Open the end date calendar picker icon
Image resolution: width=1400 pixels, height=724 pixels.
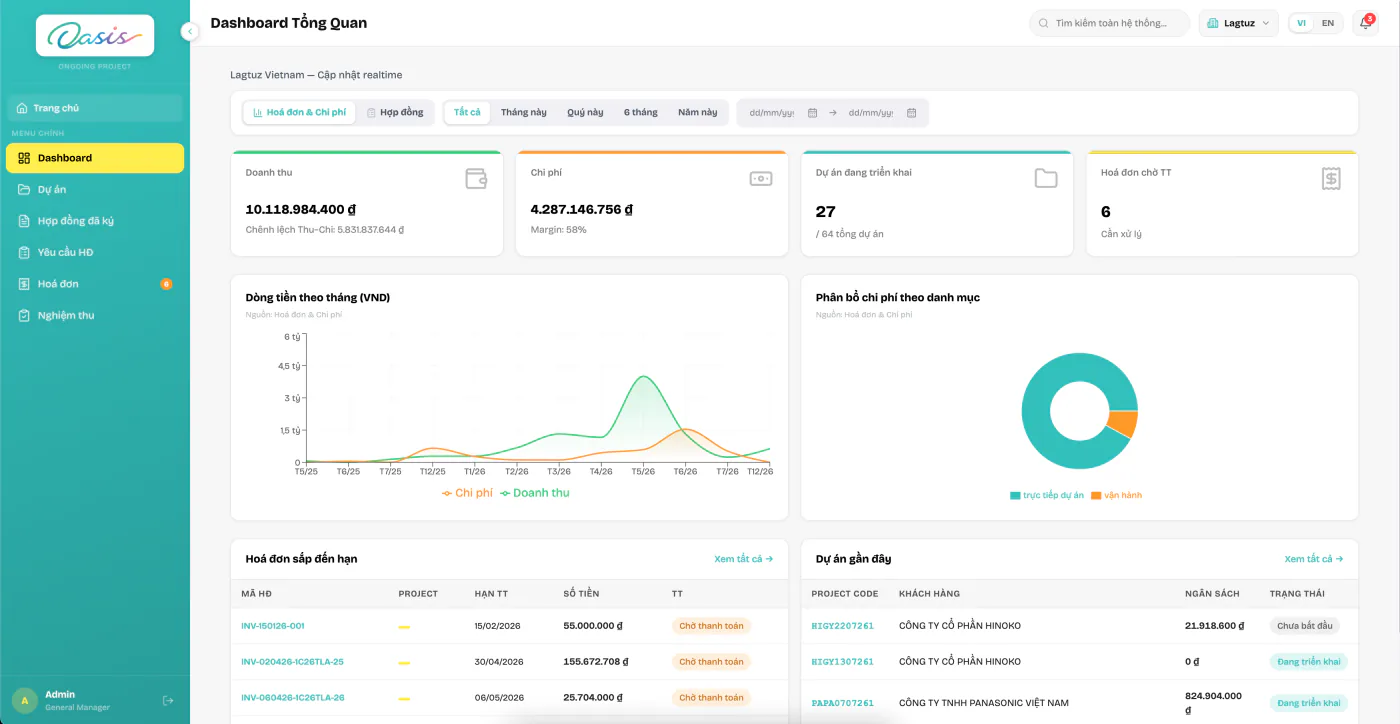(911, 113)
